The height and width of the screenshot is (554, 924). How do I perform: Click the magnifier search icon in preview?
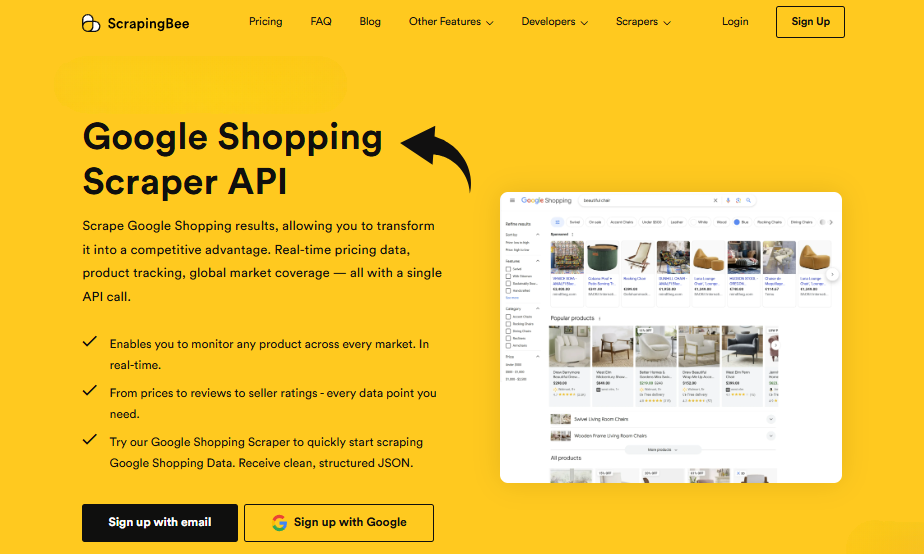750,201
